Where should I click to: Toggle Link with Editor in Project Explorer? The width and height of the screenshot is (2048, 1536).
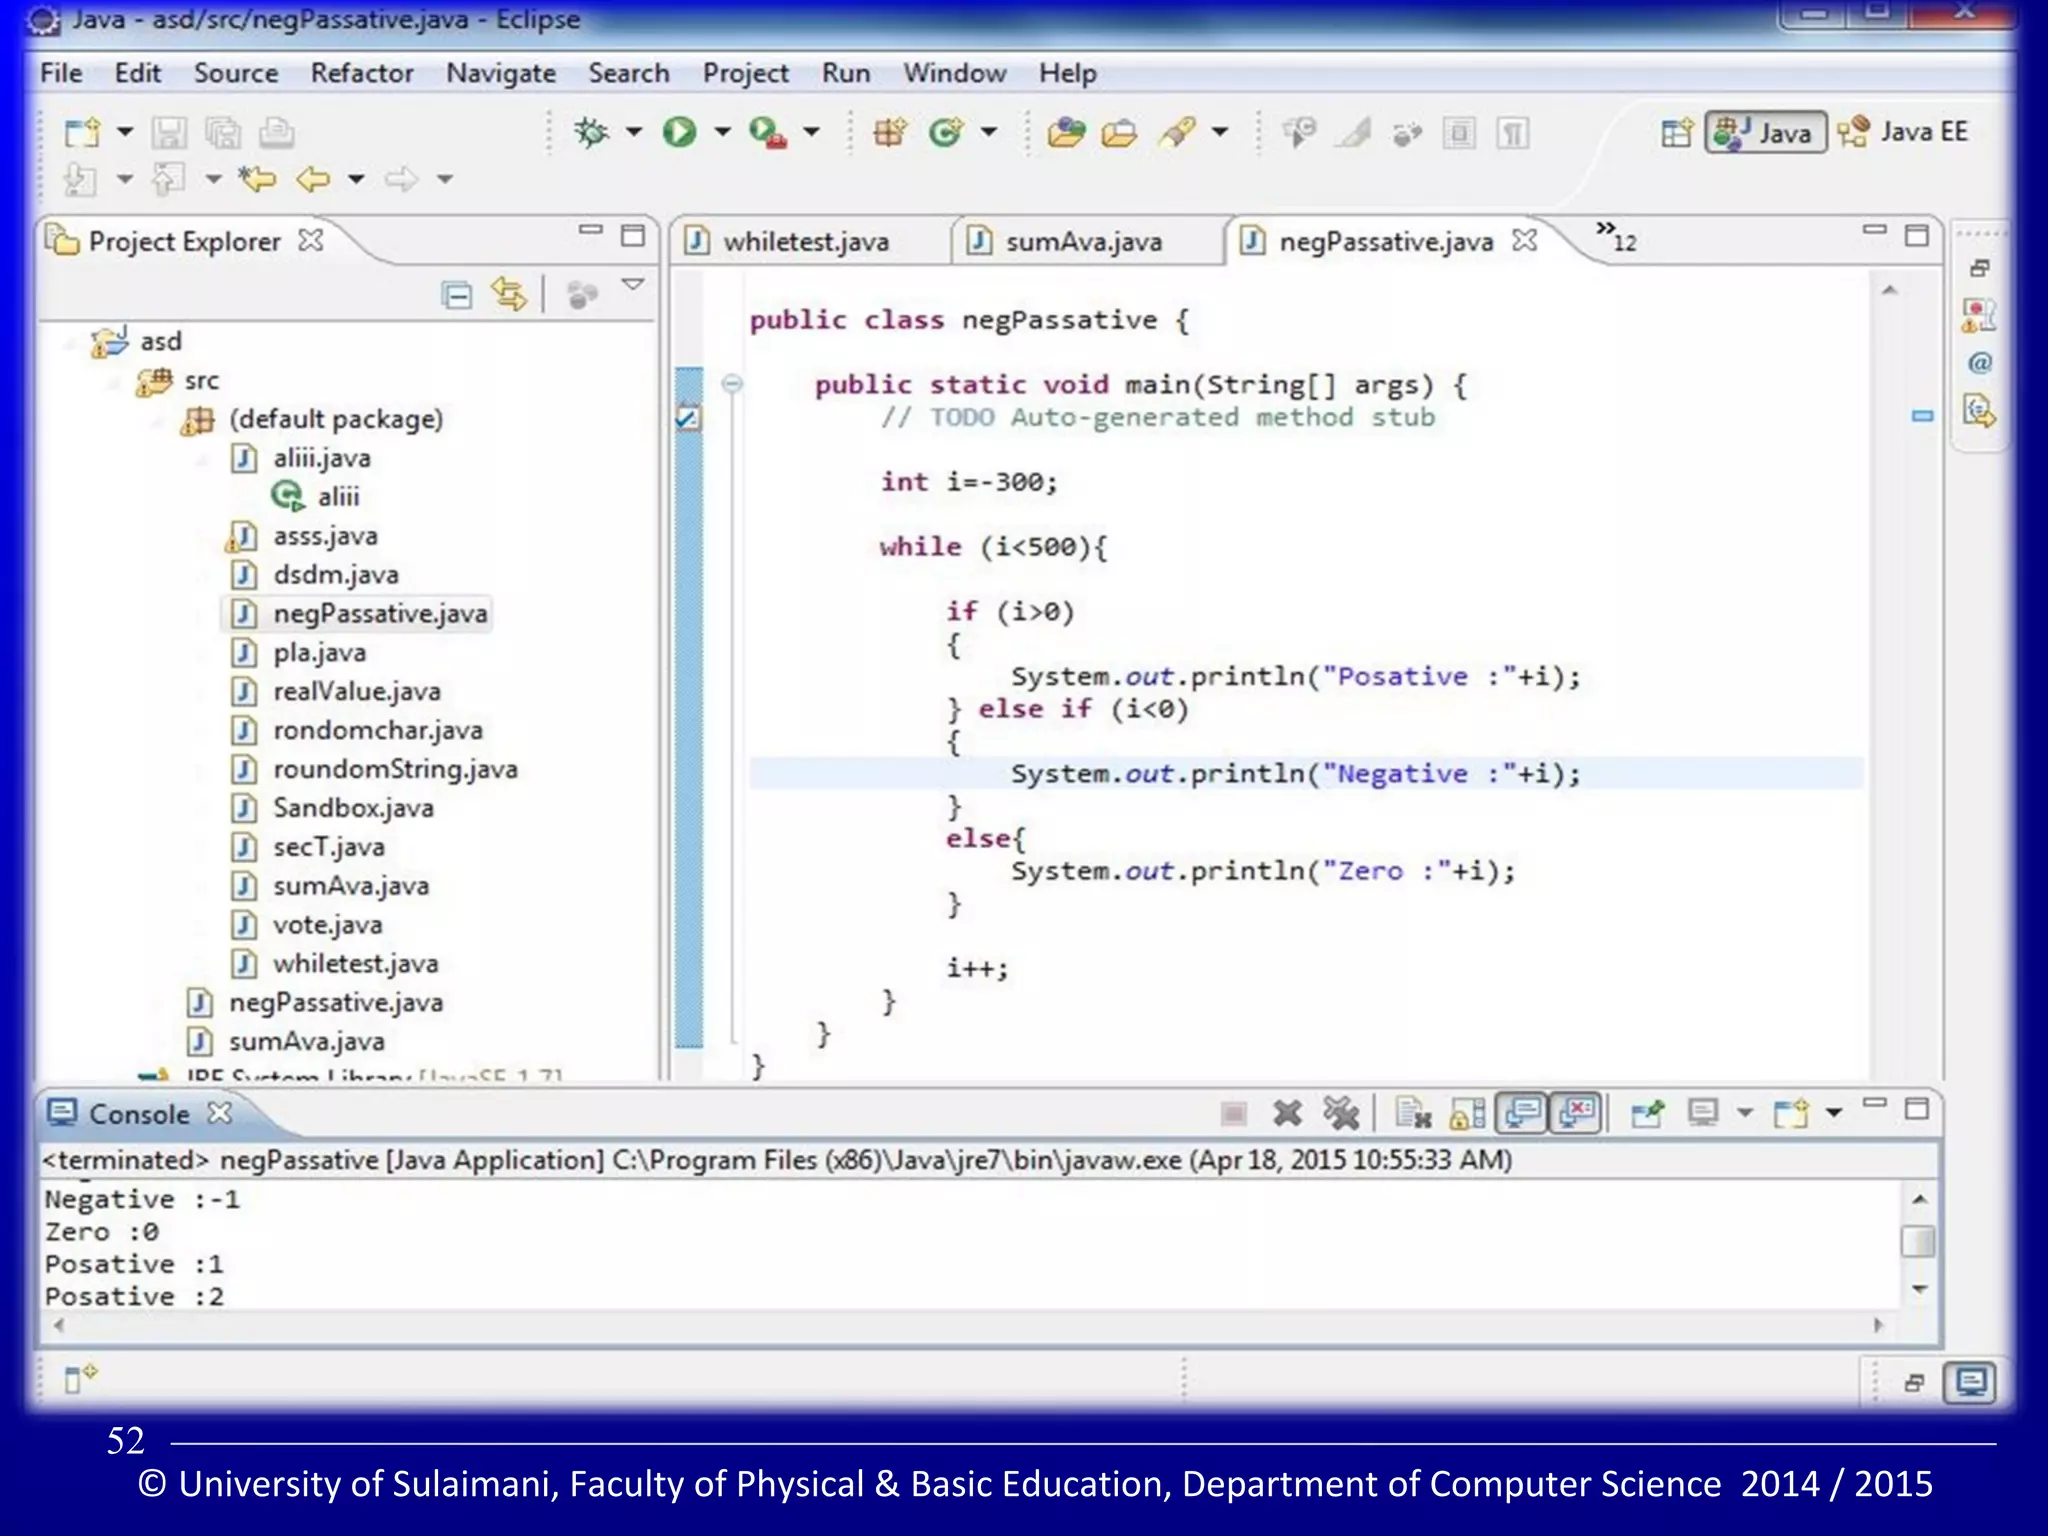tap(508, 294)
